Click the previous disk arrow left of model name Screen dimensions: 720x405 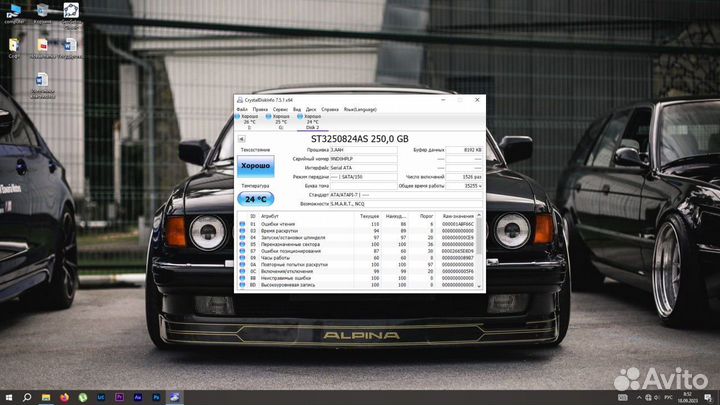[243, 138]
